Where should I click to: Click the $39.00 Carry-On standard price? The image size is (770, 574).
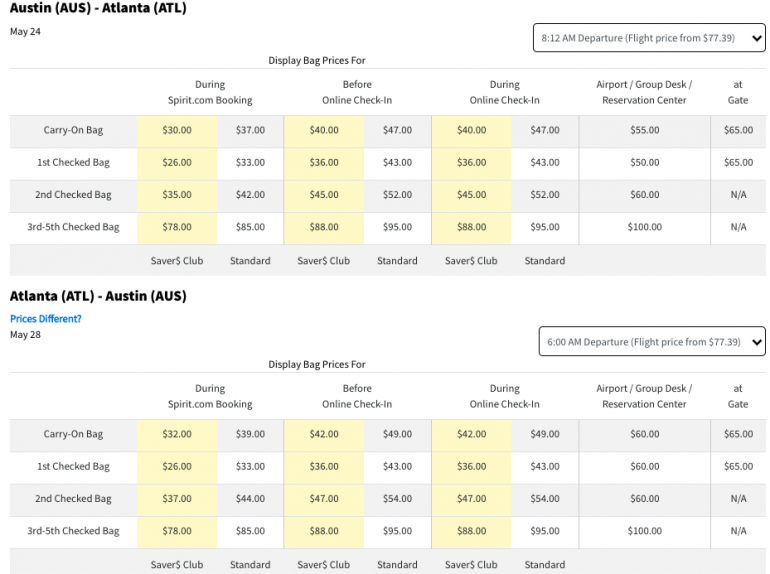tap(250, 434)
